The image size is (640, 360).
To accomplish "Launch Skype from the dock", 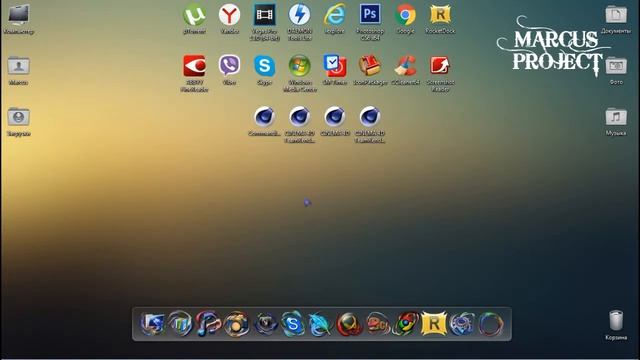I will coord(293,324).
